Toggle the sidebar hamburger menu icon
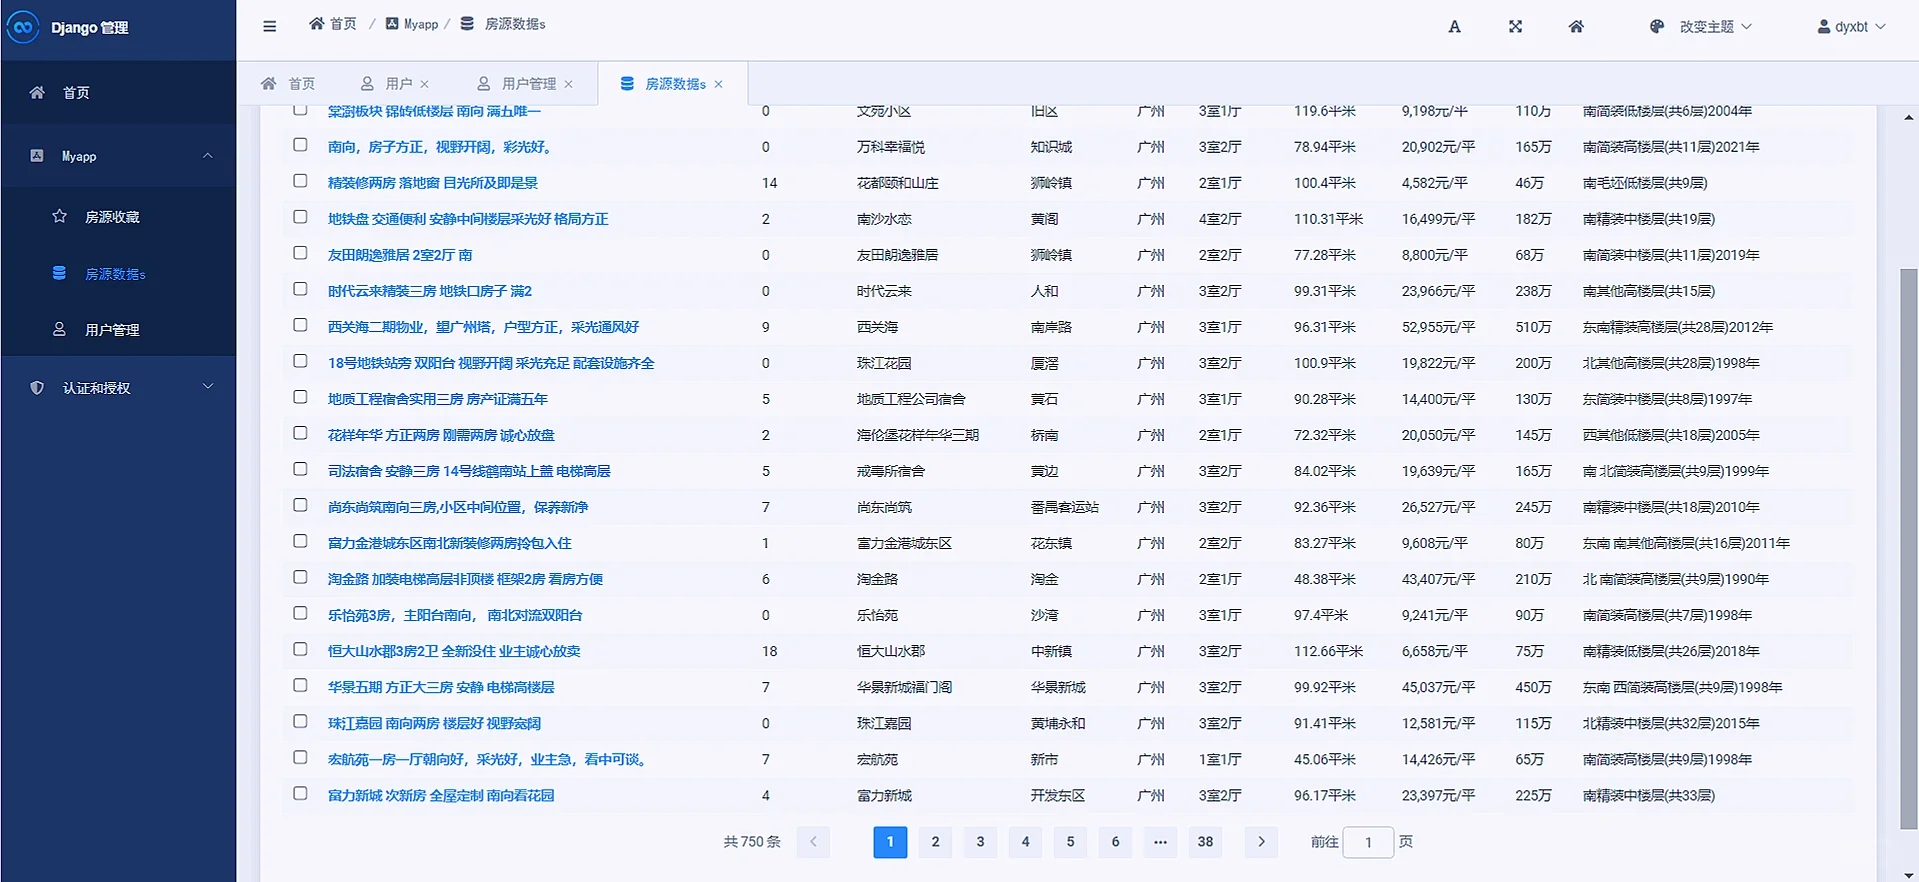The height and width of the screenshot is (882, 1919). (270, 26)
